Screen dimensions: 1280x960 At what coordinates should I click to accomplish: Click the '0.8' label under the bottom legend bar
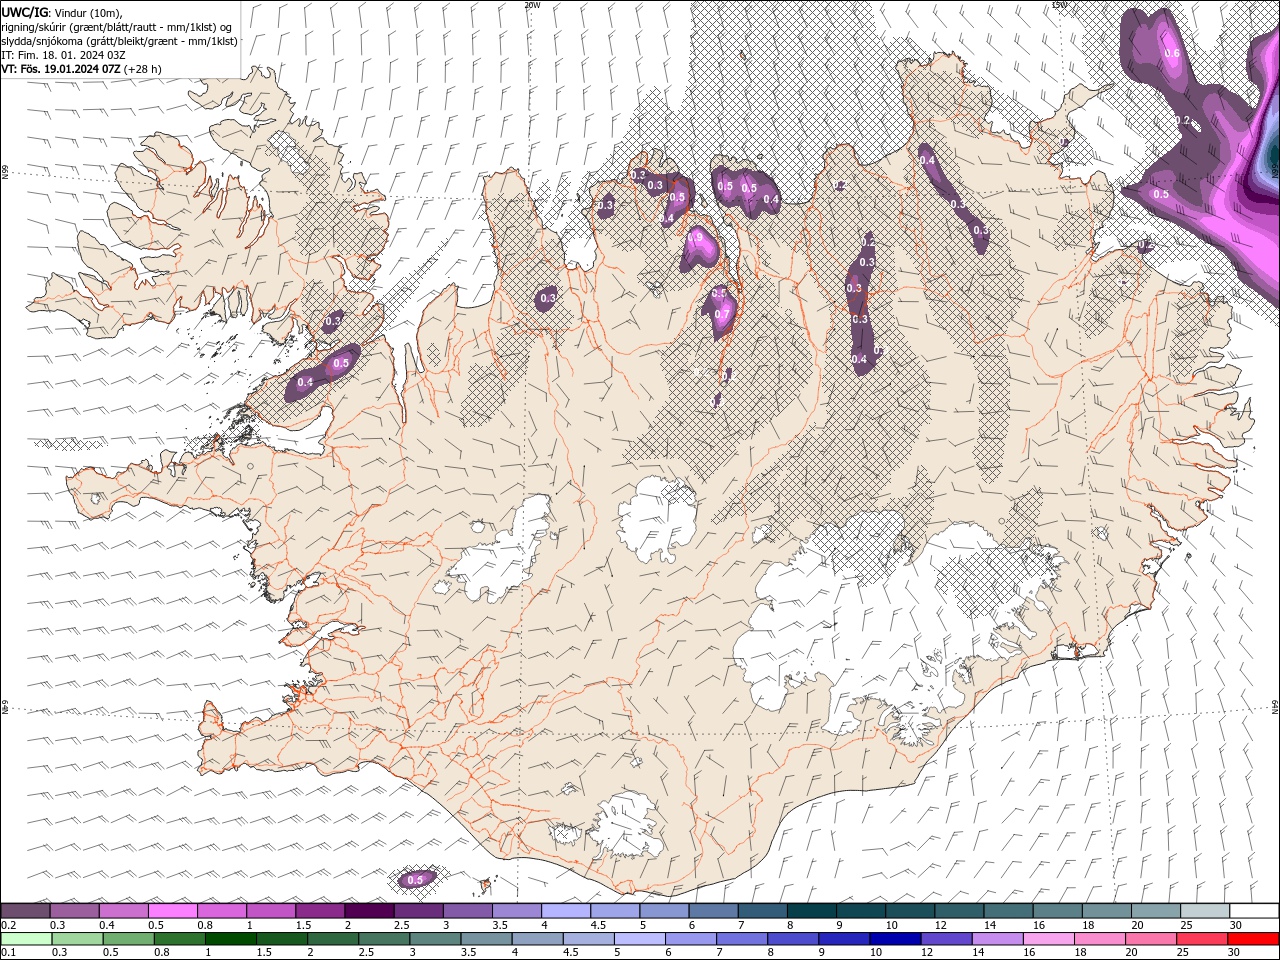161,953
